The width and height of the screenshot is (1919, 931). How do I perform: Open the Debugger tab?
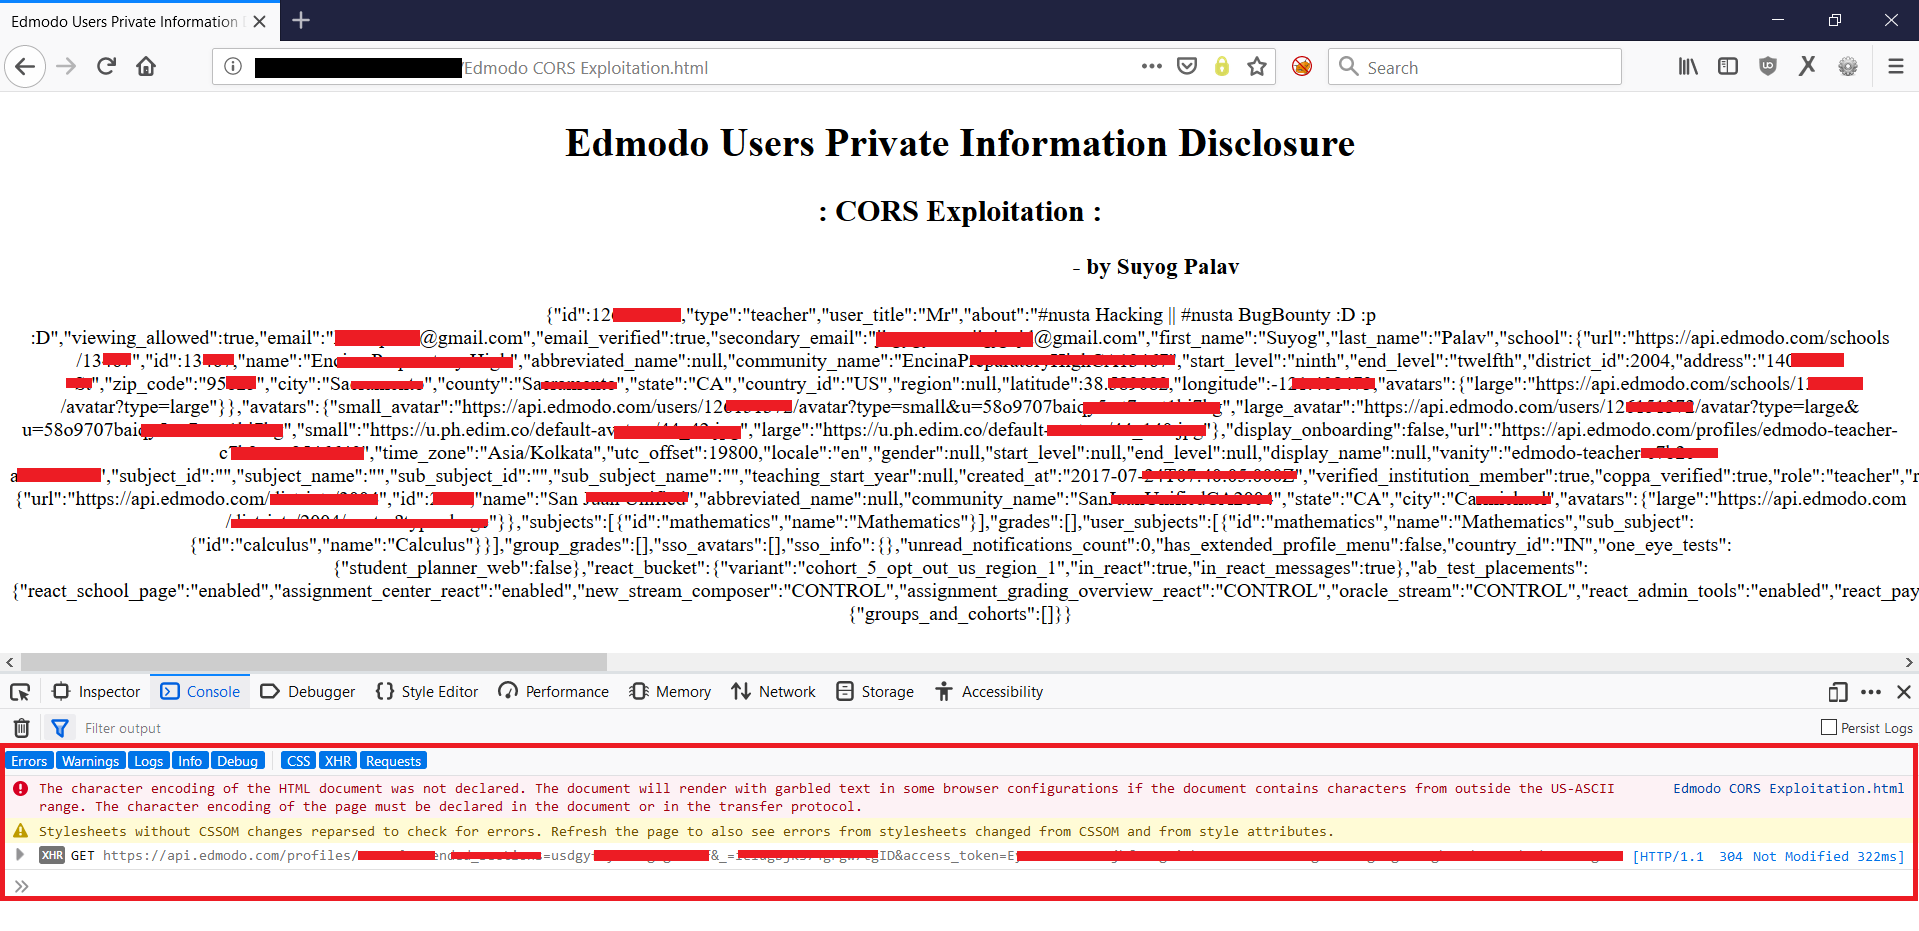point(308,692)
